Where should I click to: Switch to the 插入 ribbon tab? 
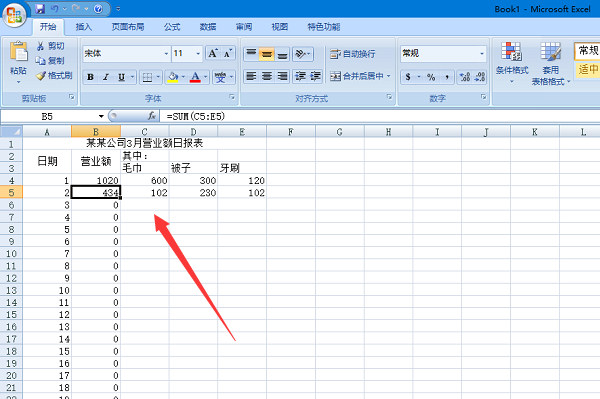pyautogui.click(x=83, y=27)
